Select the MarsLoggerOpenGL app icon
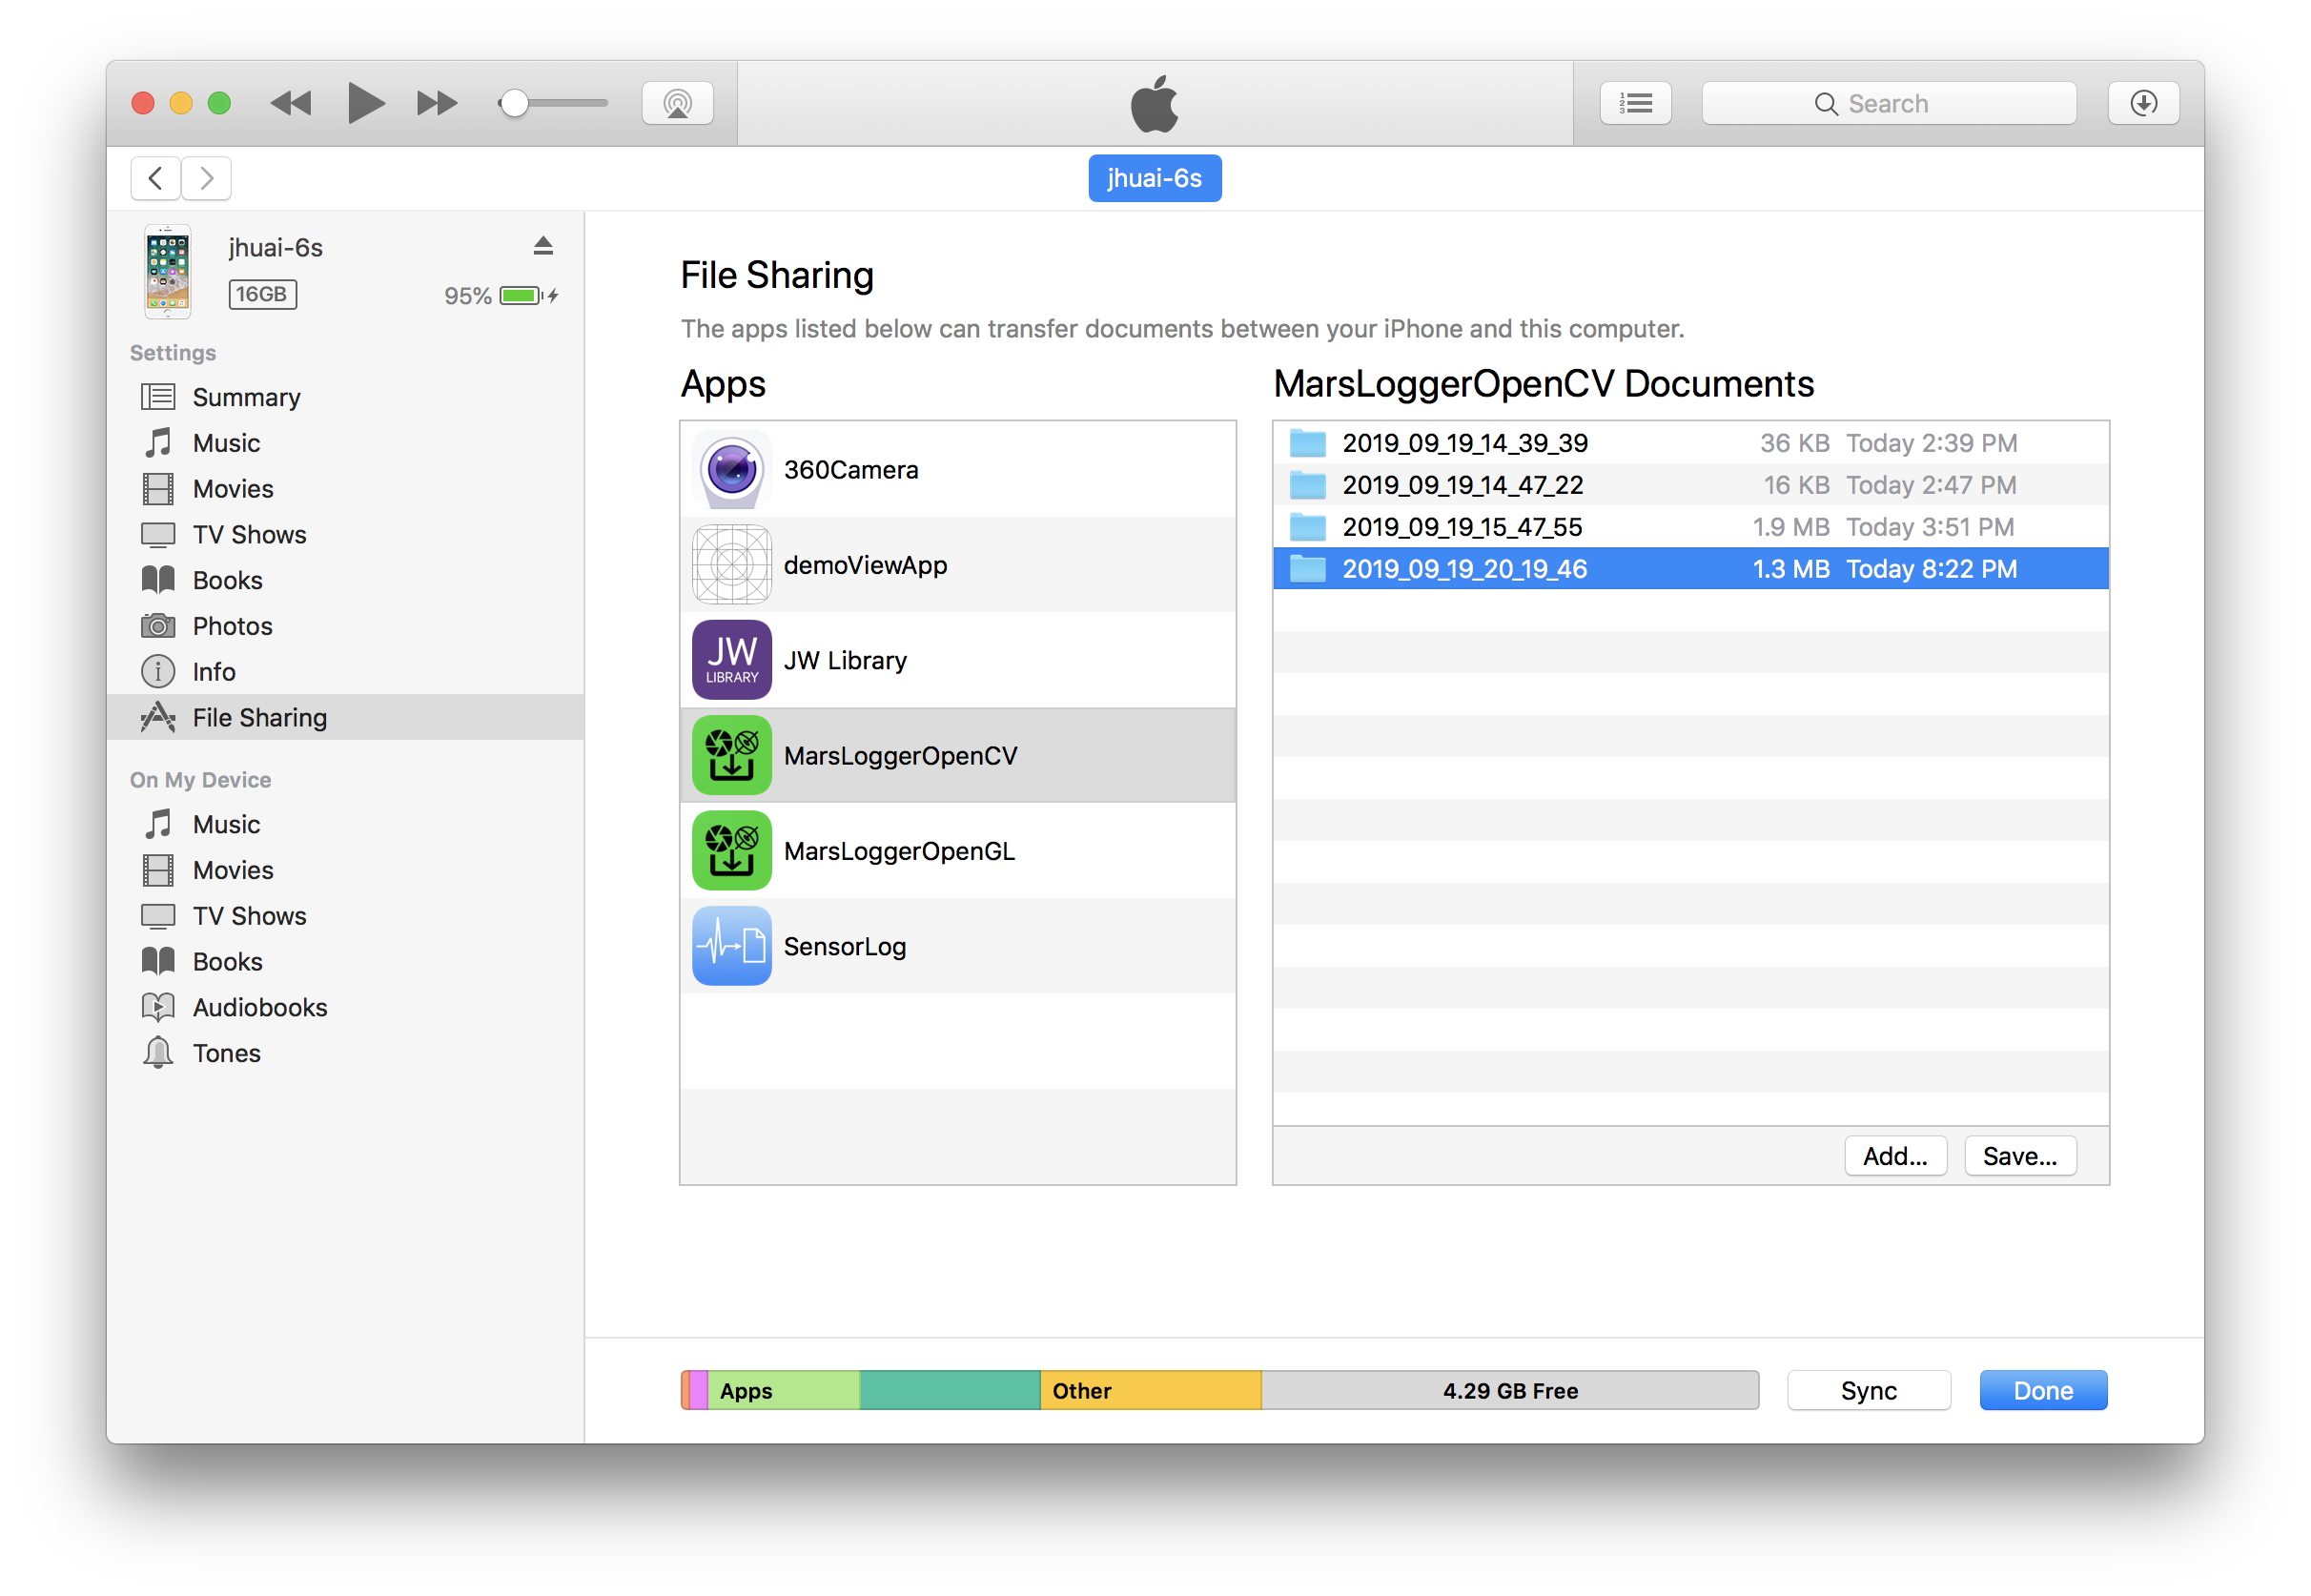The image size is (2311, 1596). pos(730,851)
